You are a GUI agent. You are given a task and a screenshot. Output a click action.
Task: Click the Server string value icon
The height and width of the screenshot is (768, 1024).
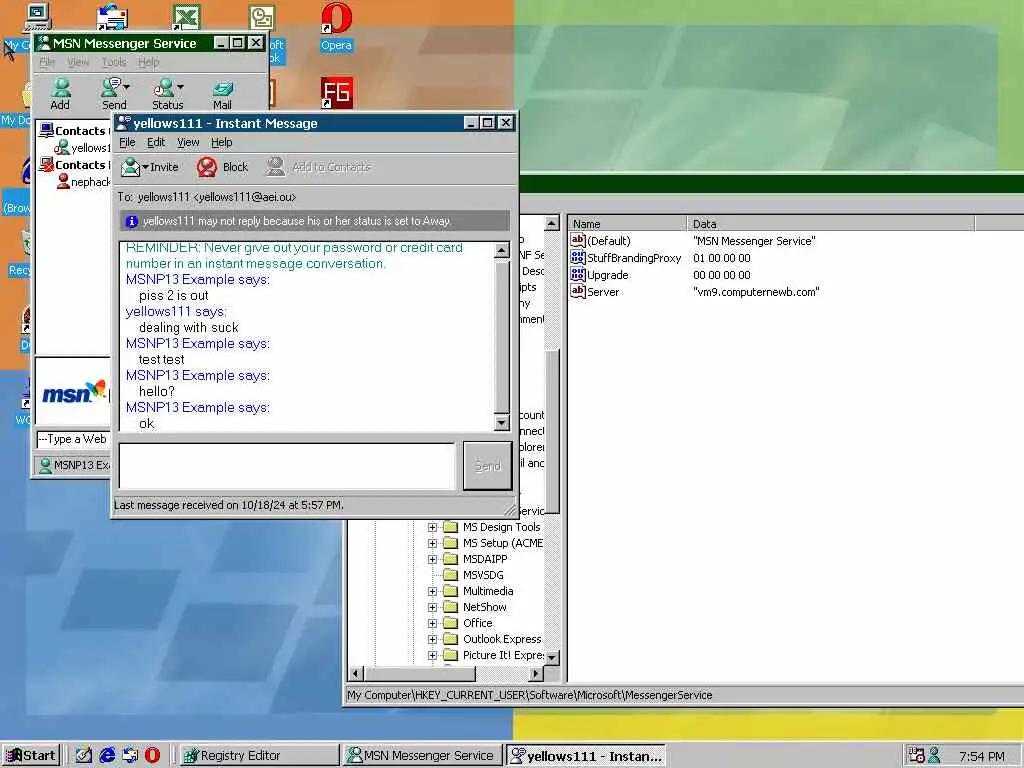click(x=577, y=291)
